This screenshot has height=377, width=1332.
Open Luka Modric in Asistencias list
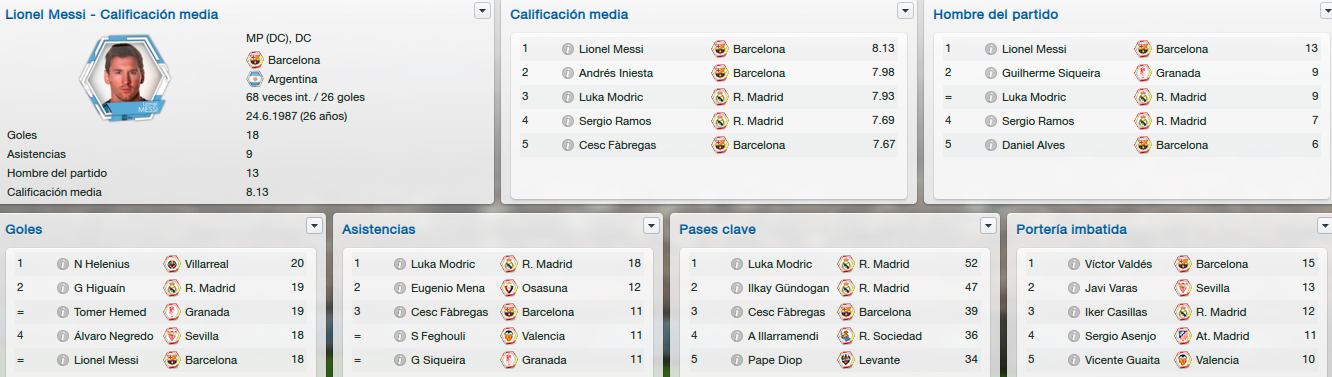[442, 264]
